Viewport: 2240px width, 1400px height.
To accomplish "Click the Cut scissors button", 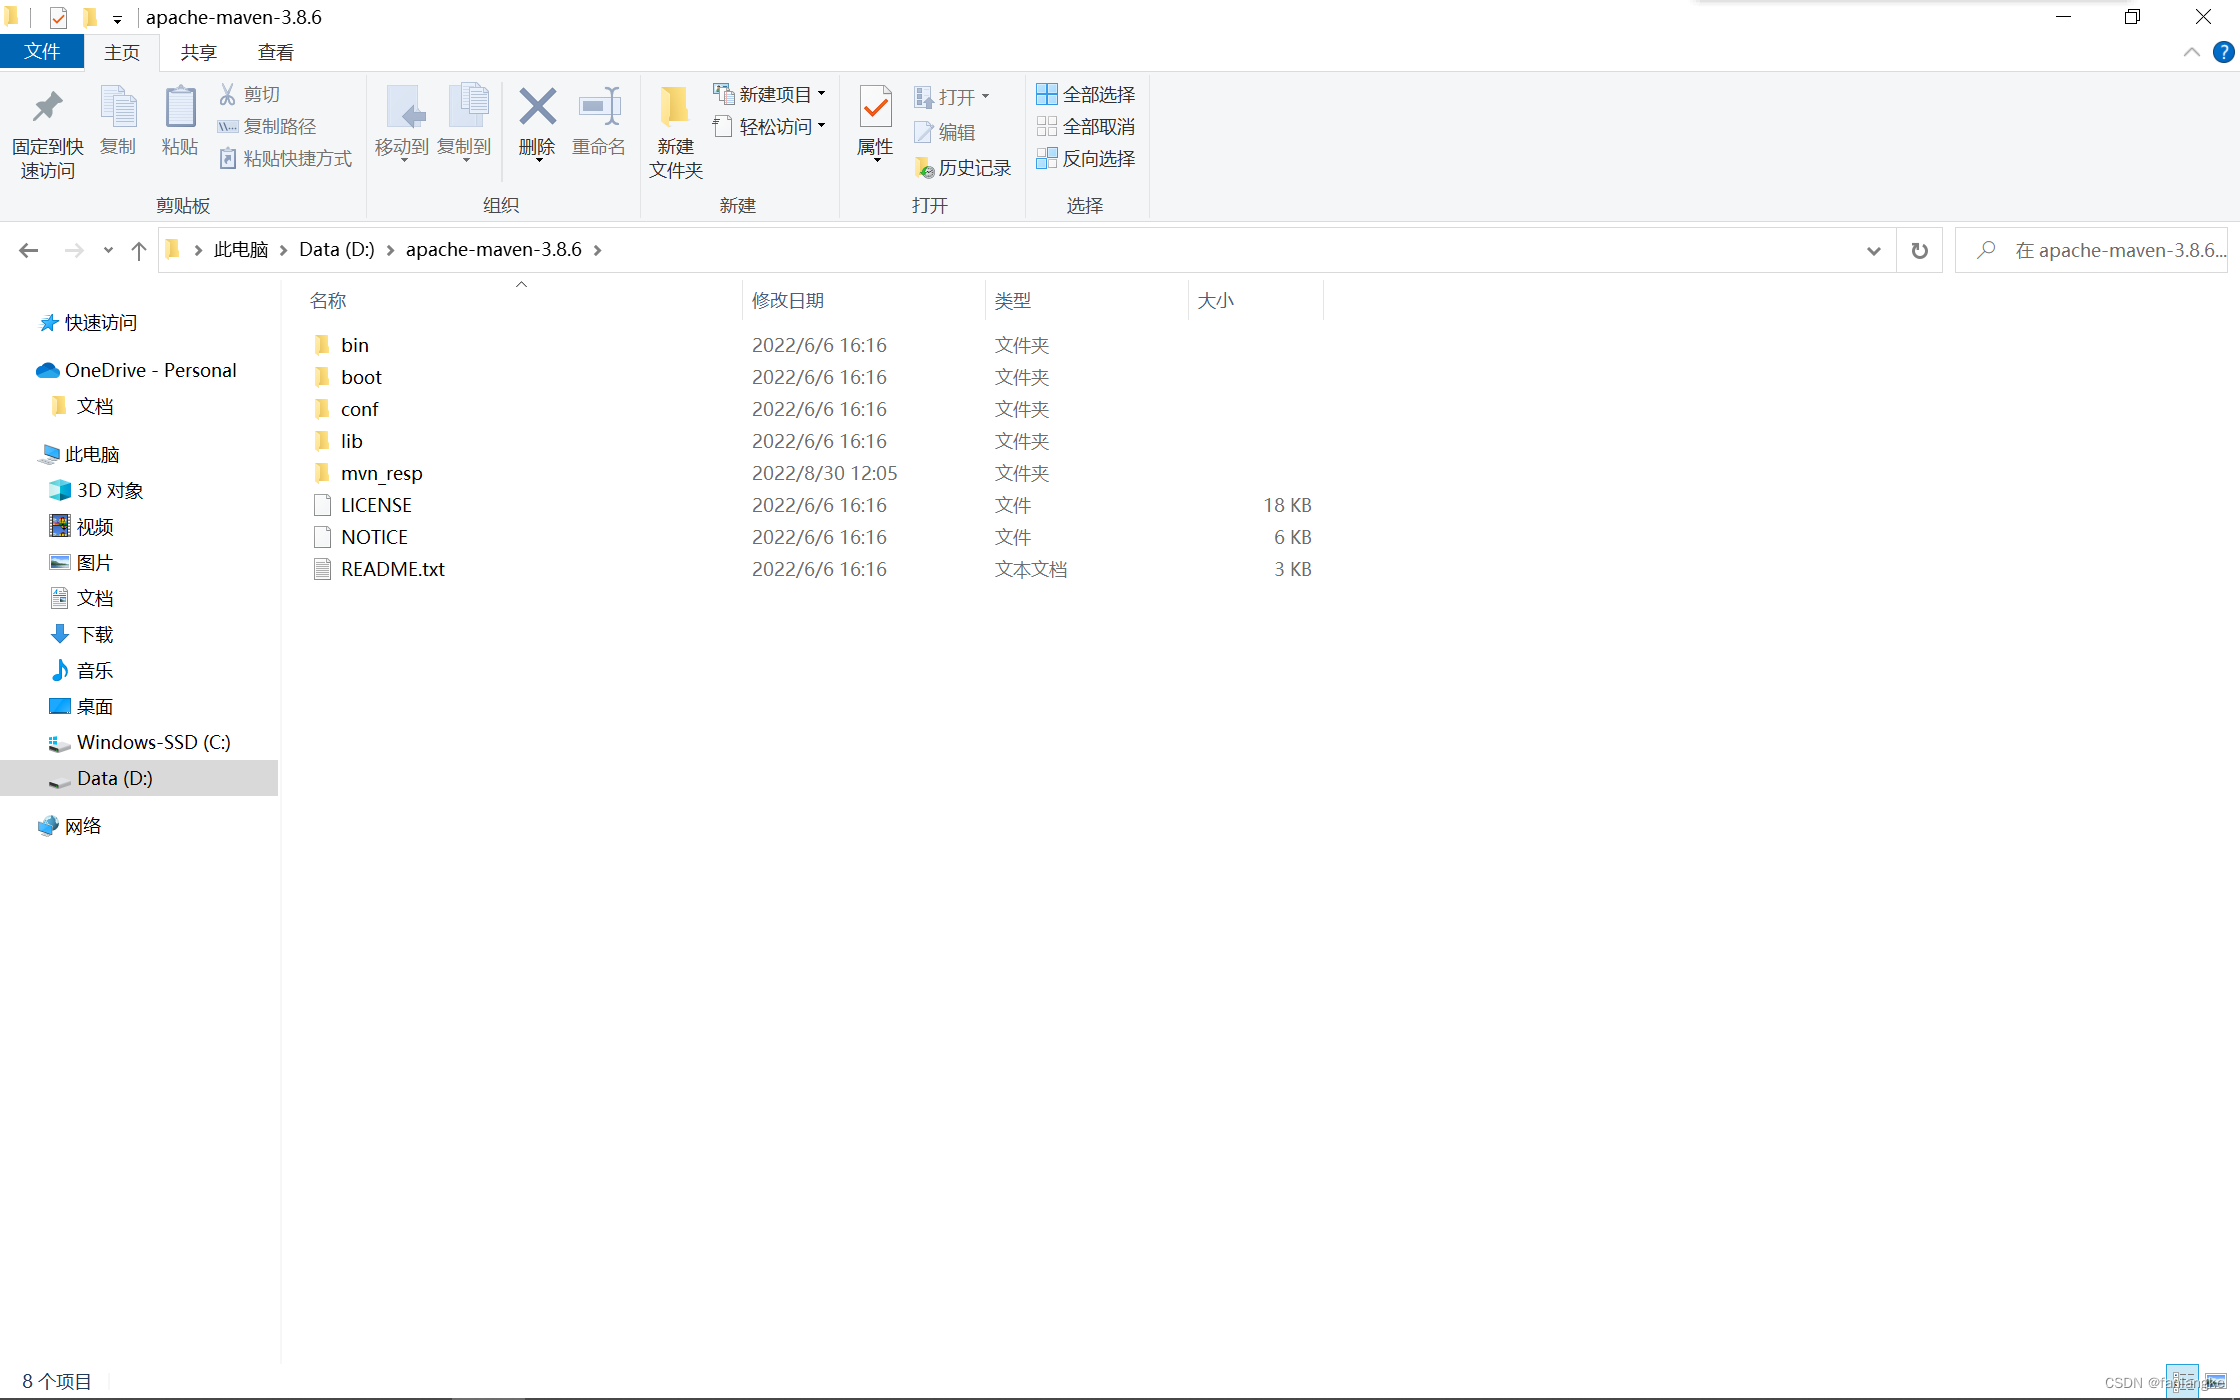I will pyautogui.click(x=249, y=94).
